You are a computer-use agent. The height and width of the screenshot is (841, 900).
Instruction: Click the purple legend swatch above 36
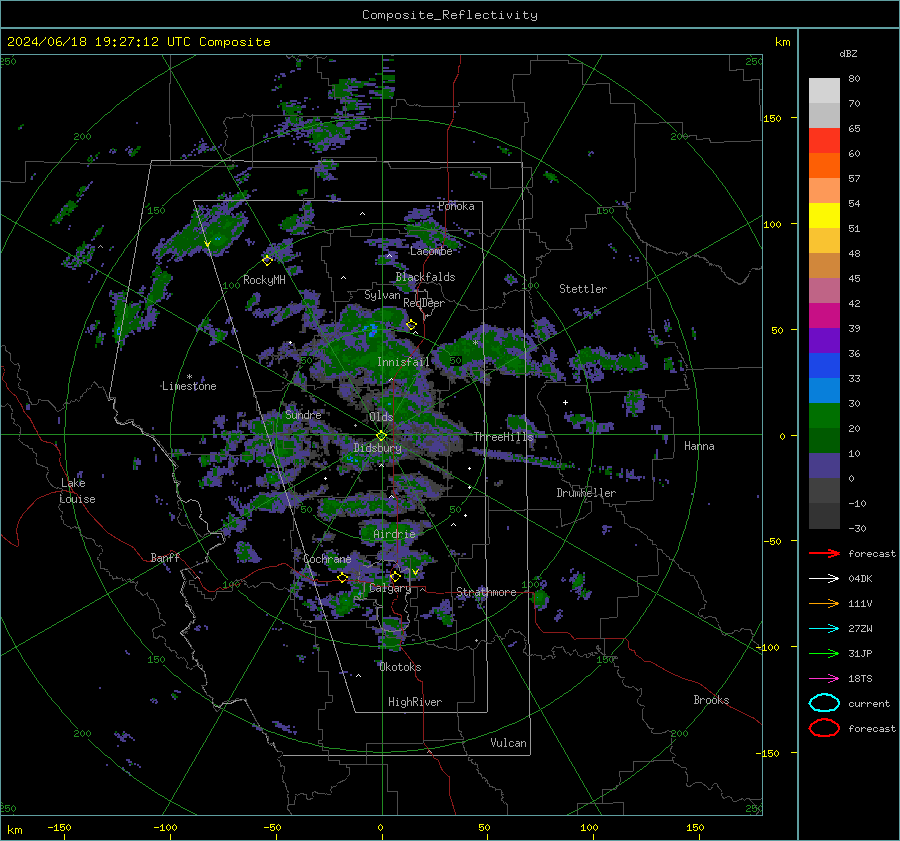(824, 340)
